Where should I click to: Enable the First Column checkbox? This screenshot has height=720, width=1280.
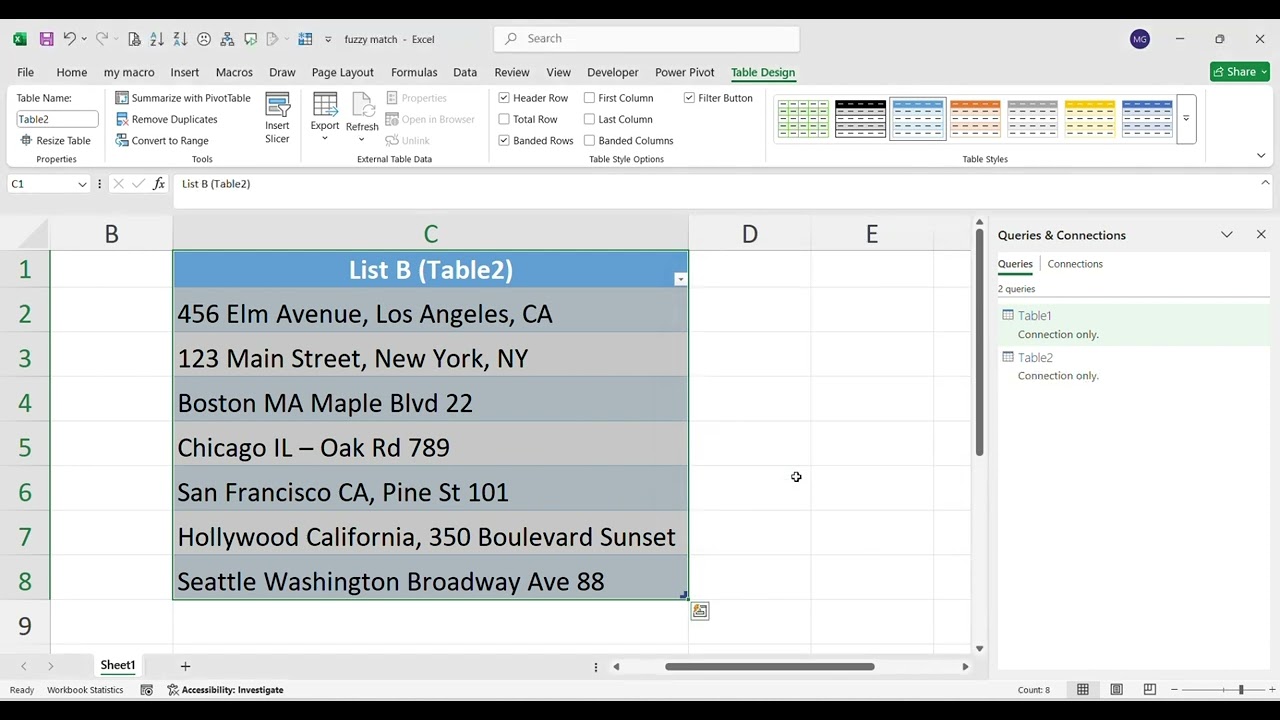pyautogui.click(x=590, y=98)
